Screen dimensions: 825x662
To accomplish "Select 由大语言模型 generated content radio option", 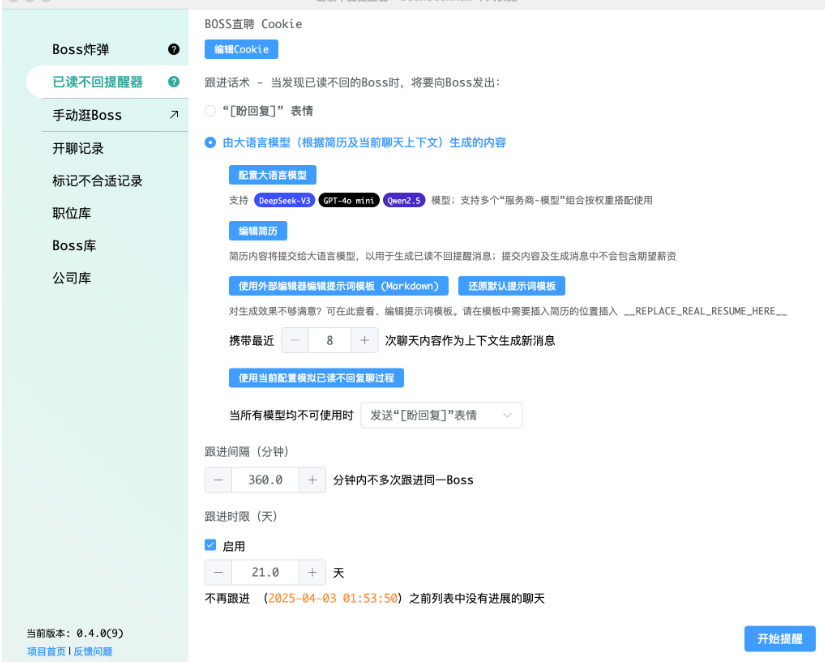I will (210, 143).
